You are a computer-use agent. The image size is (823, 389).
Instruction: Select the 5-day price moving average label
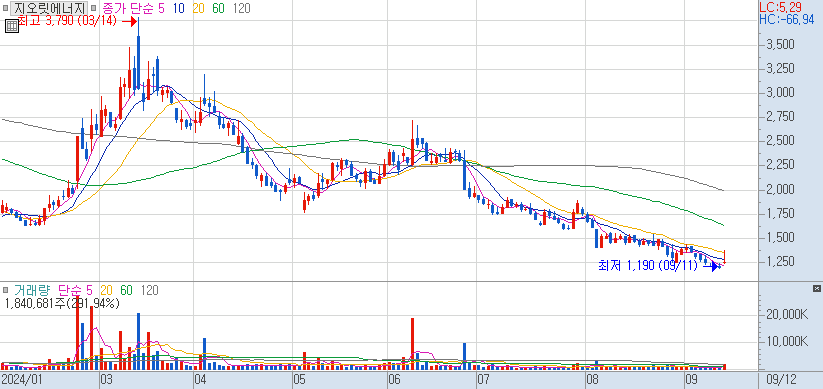[161, 8]
